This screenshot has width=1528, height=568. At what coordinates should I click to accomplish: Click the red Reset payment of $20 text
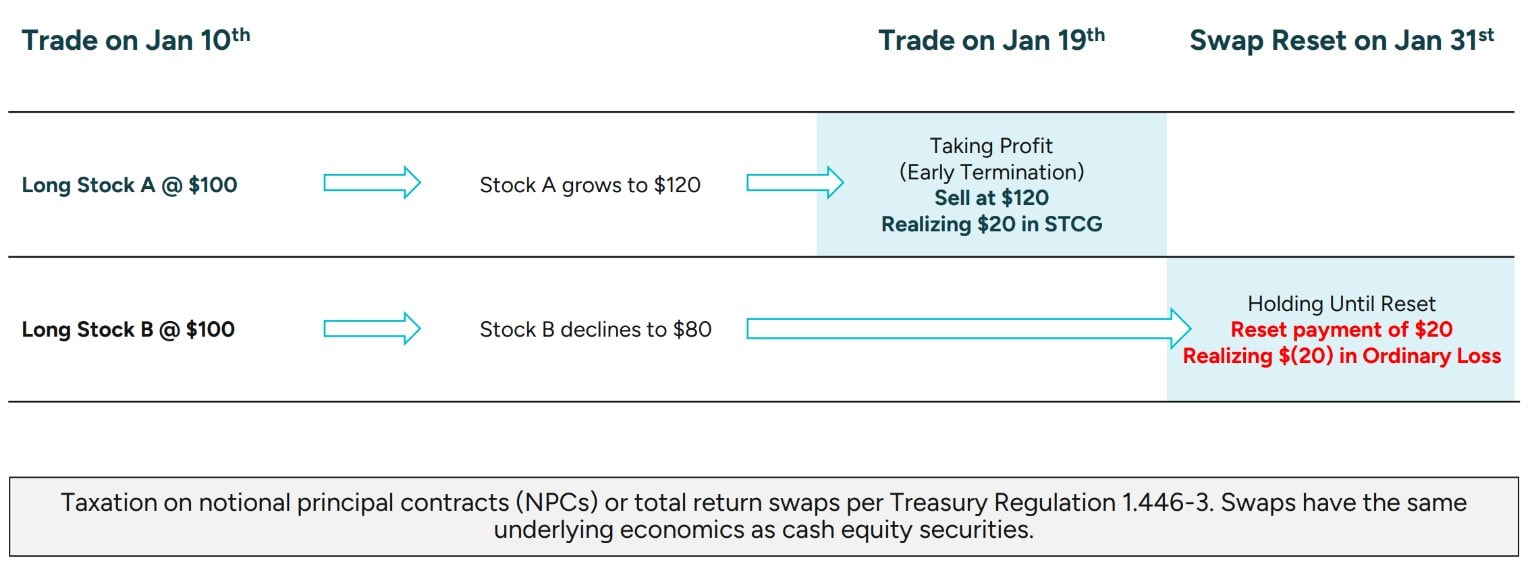pyautogui.click(x=1342, y=329)
